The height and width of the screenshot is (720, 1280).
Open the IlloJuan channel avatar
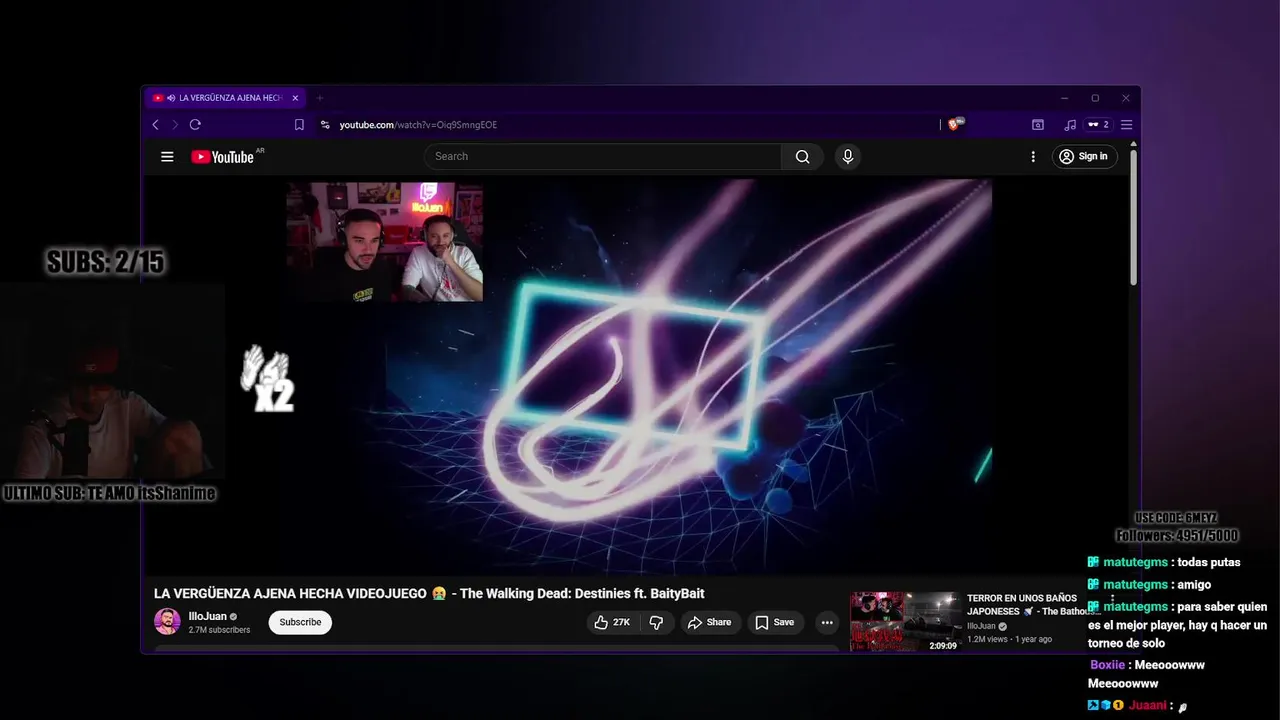[167, 621]
